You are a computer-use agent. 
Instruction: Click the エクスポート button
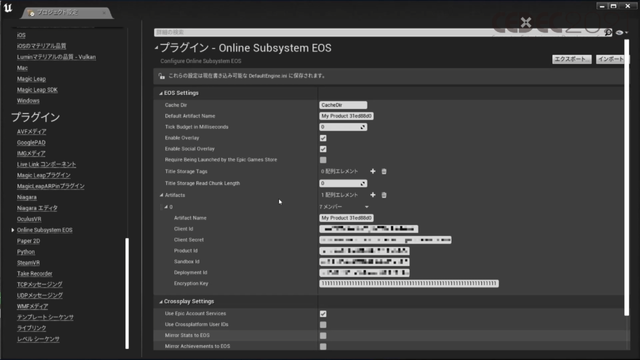[x=572, y=59]
